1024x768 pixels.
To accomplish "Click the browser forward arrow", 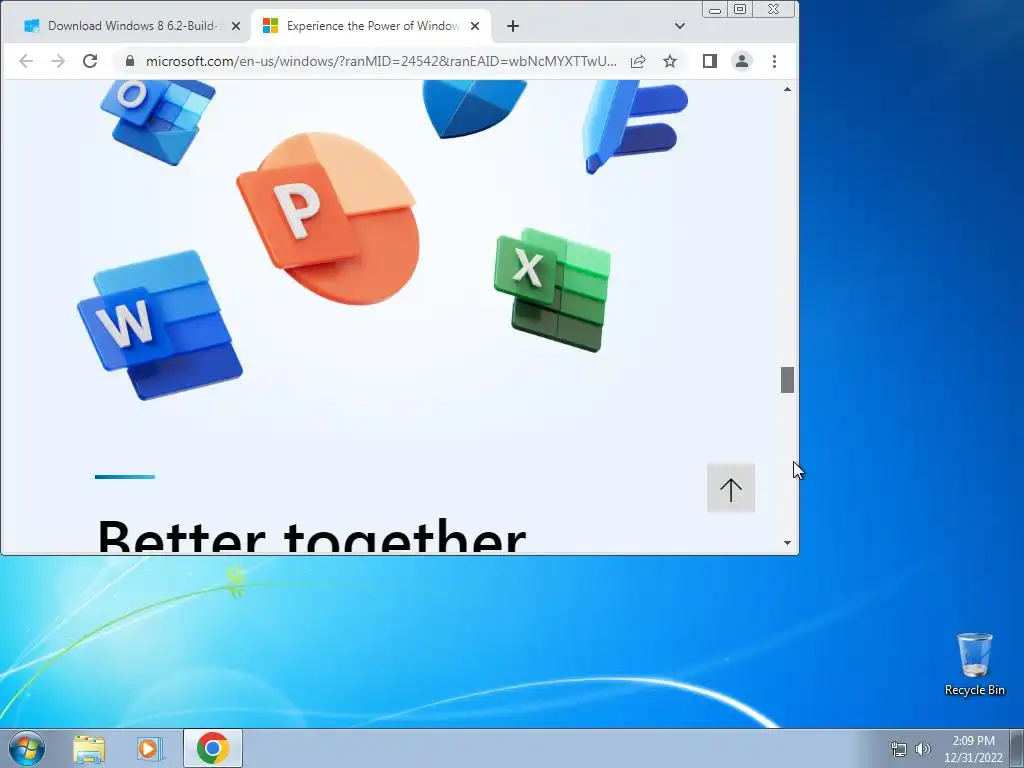I will [57, 61].
